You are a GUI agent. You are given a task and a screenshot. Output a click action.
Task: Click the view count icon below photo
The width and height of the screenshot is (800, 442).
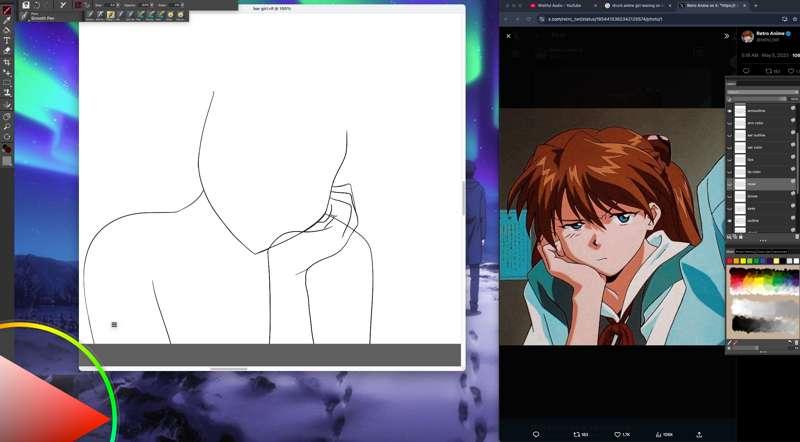tap(658, 434)
